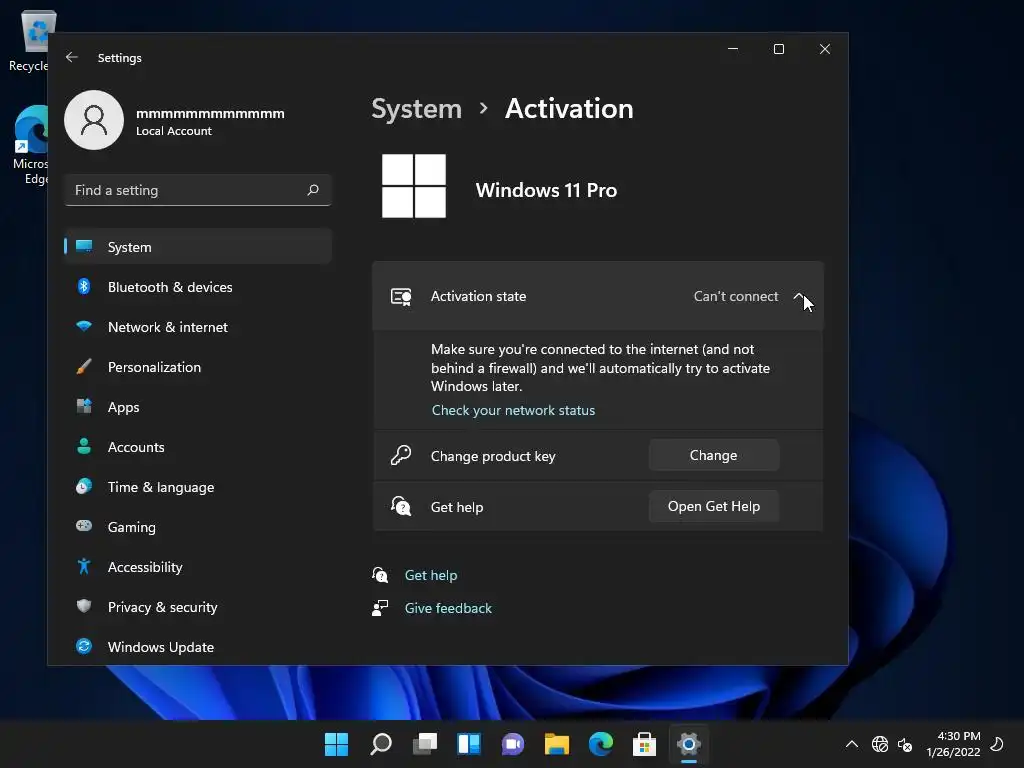This screenshot has height=768, width=1024.
Task: Launch Microsoft Edge from taskbar
Action: (601, 744)
